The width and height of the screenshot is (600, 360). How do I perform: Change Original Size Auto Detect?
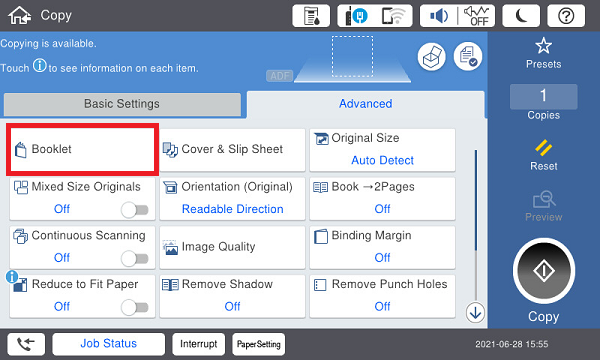click(382, 150)
